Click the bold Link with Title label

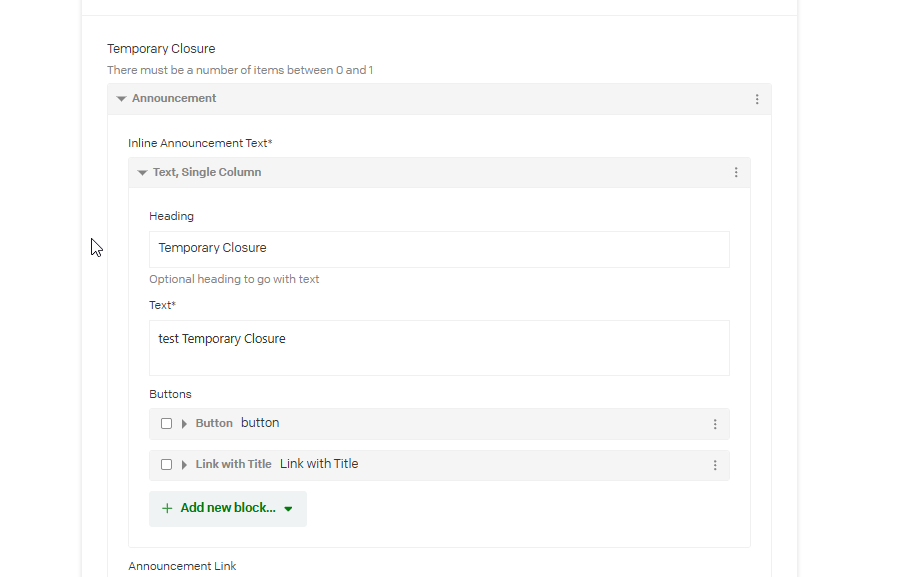pyautogui.click(x=233, y=464)
